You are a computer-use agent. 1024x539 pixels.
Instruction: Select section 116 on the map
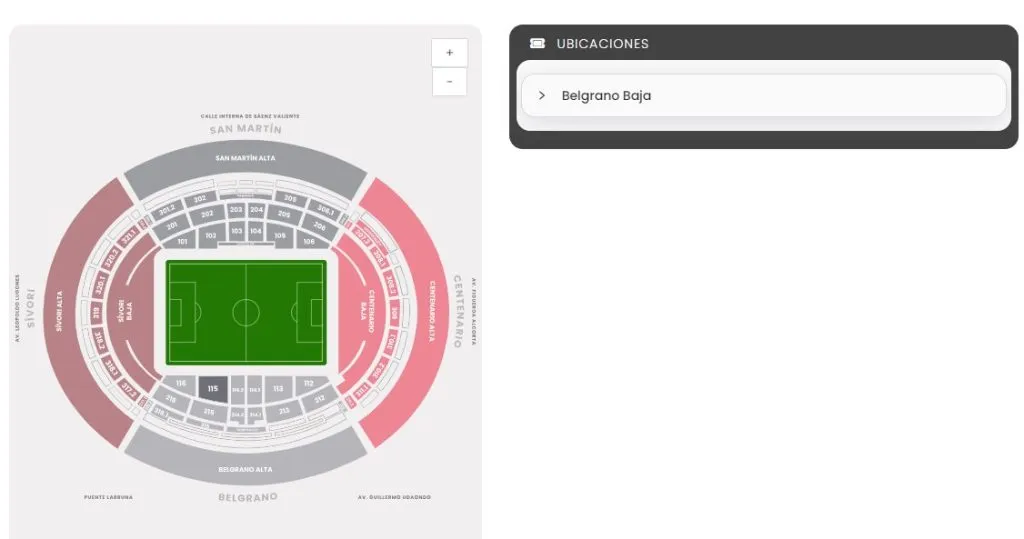[x=180, y=384]
